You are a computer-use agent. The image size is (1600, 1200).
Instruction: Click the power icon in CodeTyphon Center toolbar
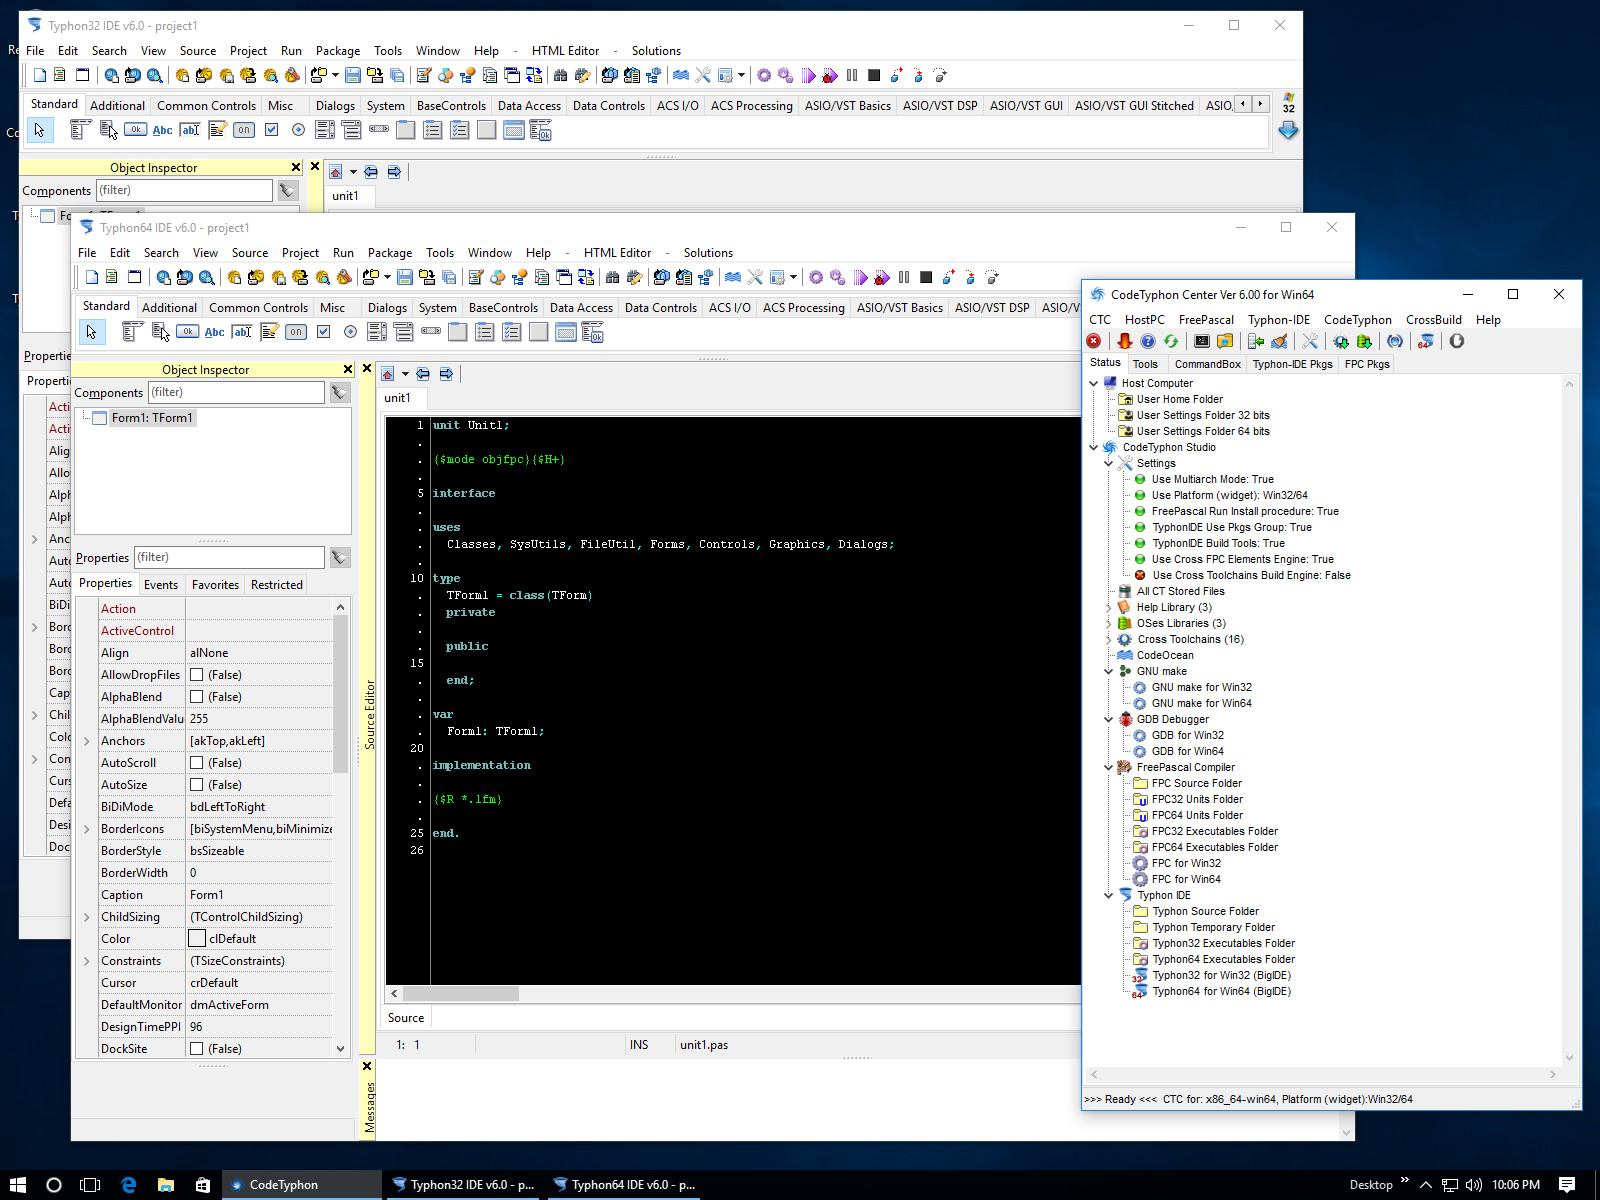1457,342
